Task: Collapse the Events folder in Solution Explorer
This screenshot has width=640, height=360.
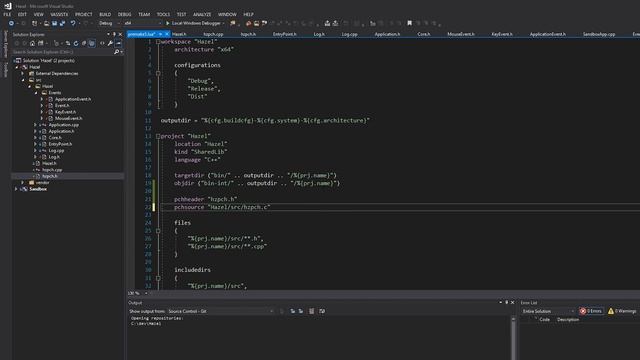Action: pos(36,93)
